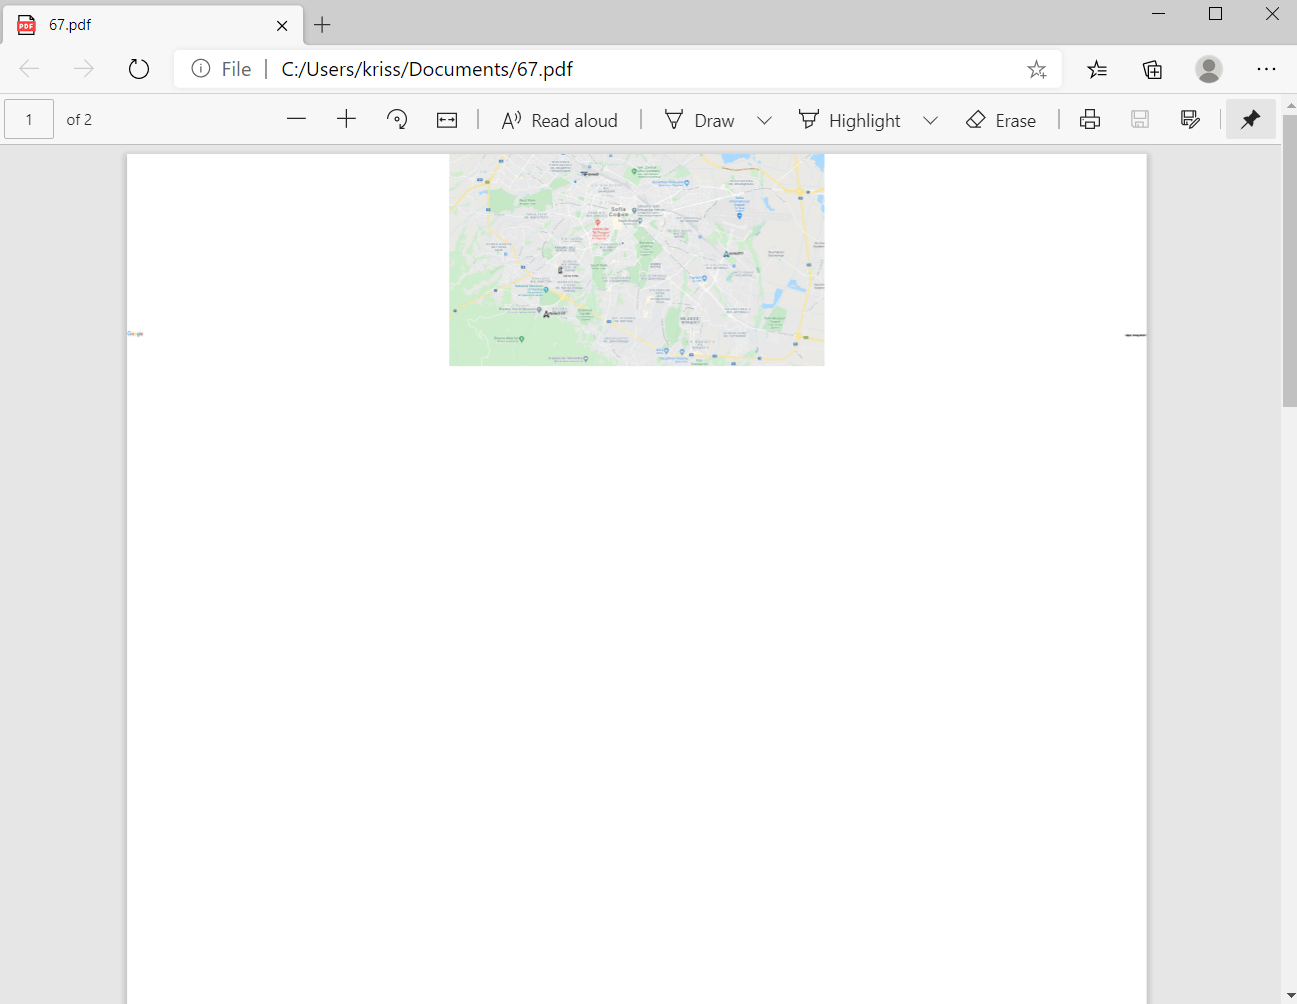Open the Draw pen options dropdown

click(x=765, y=119)
